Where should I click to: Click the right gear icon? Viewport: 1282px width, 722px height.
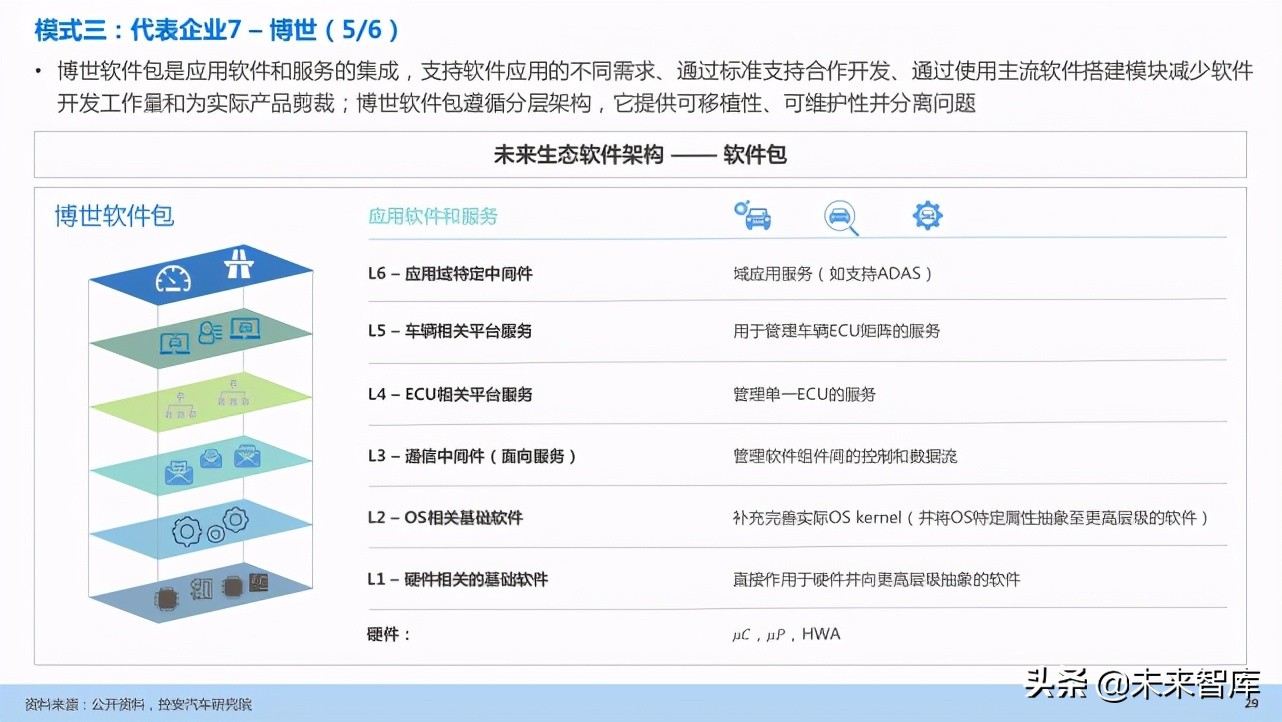coord(235,519)
